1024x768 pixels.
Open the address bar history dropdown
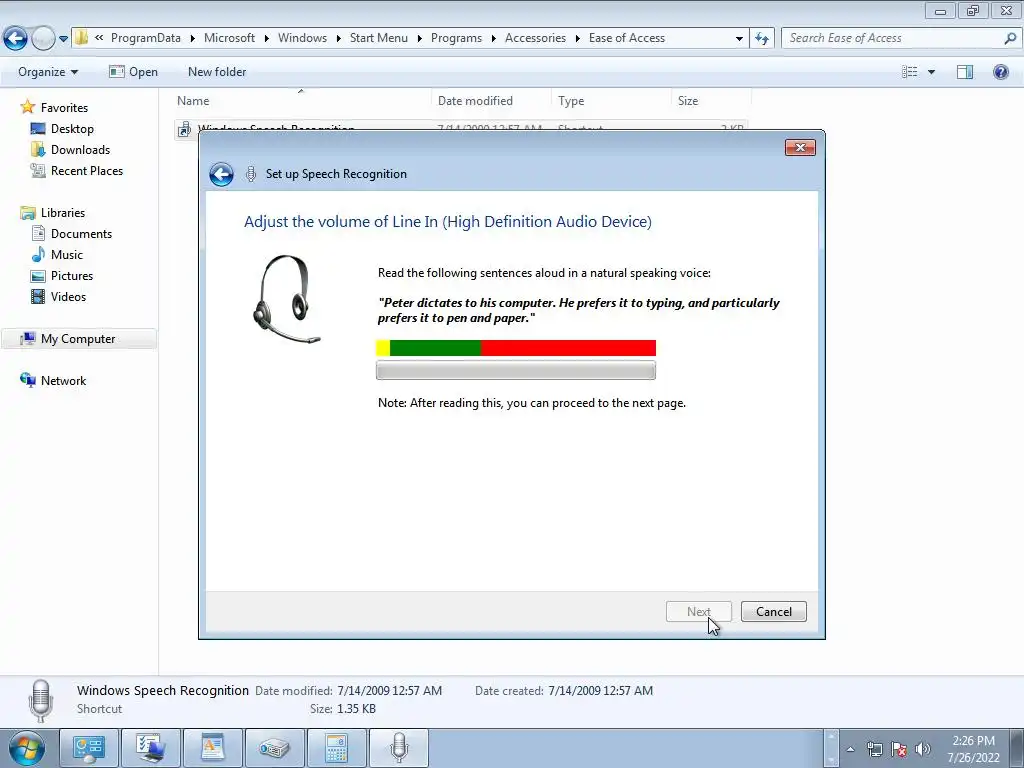click(739, 39)
